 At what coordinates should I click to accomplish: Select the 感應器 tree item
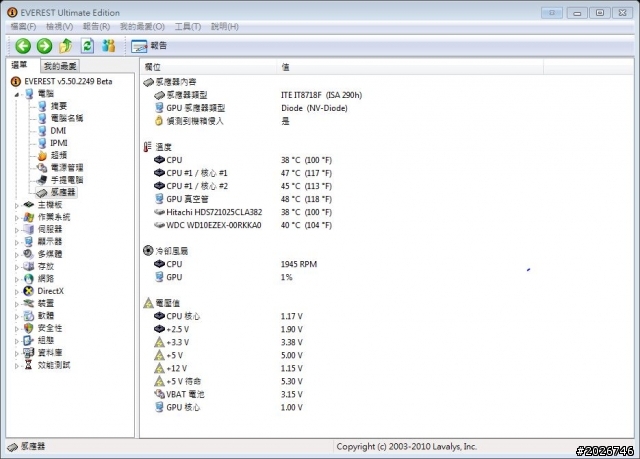(56, 192)
